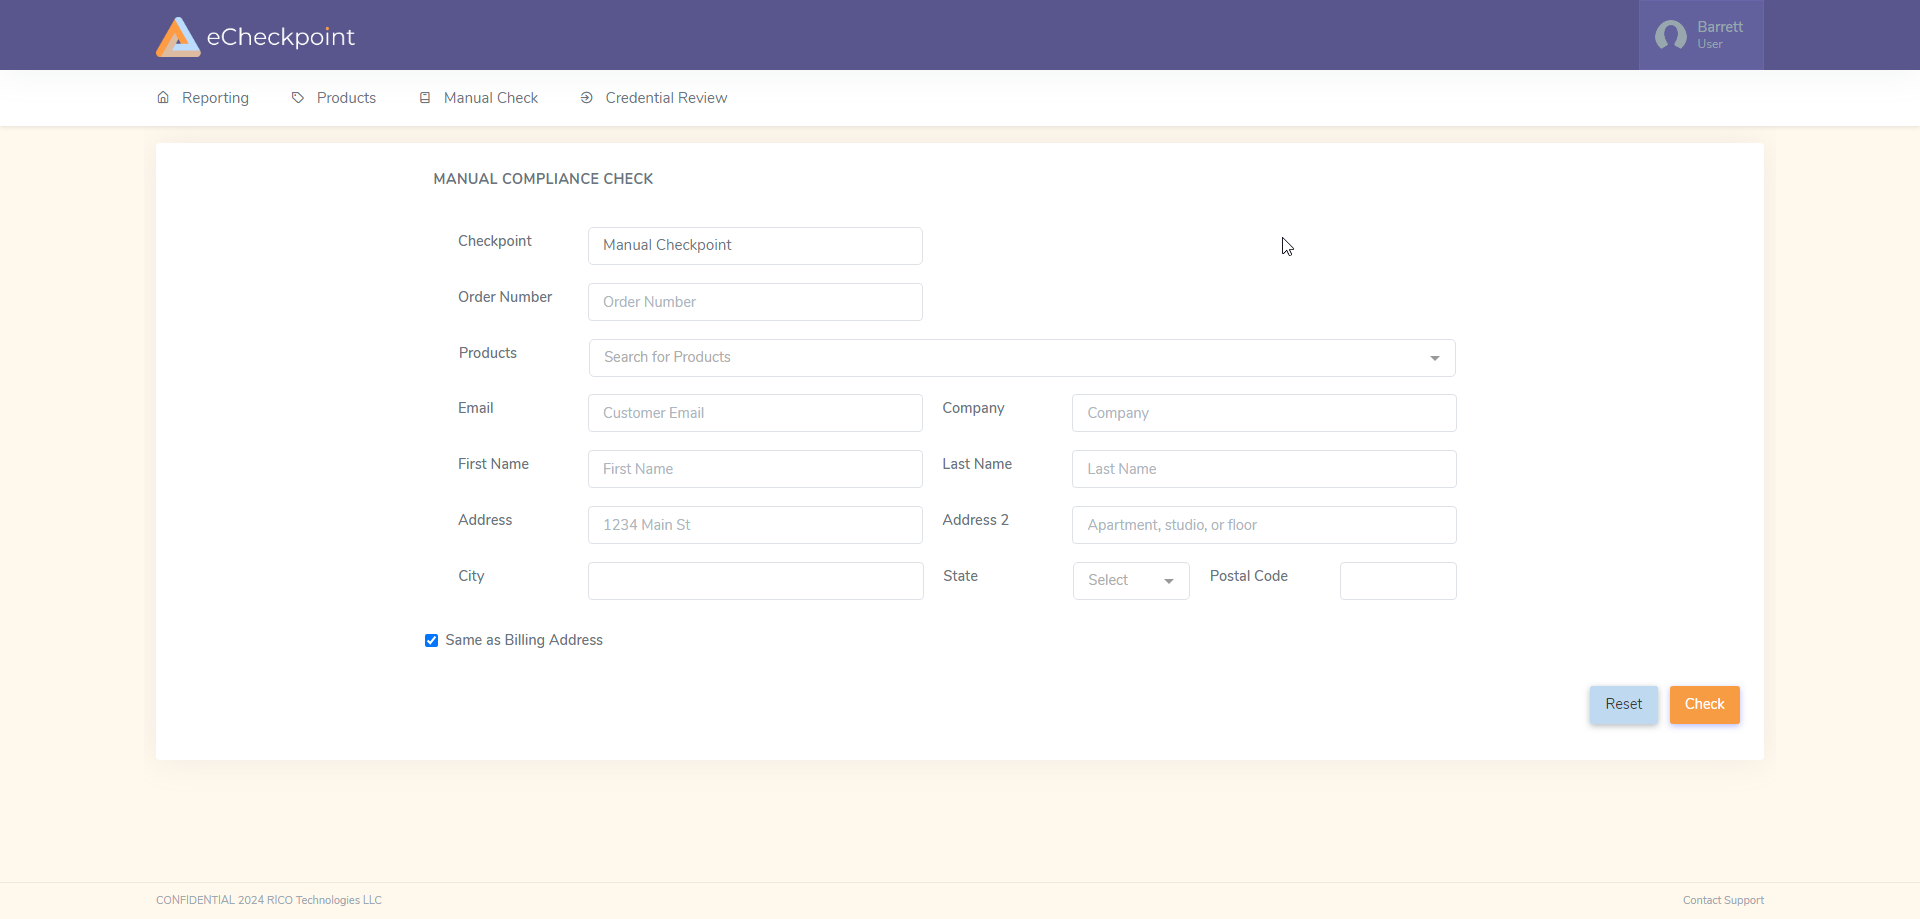Click the orange Check button
1920x919 pixels.
[1705, 705]
